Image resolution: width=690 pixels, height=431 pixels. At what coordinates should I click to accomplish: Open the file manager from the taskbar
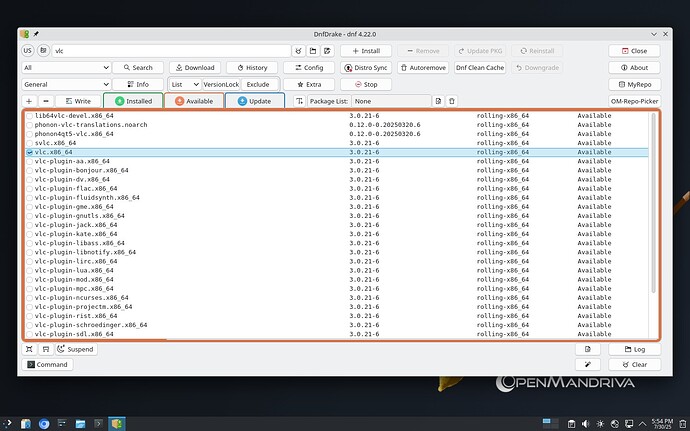tap(80, 424)
